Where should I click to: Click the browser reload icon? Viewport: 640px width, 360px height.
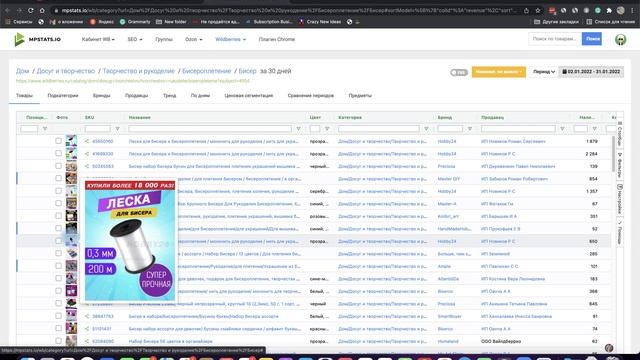pos(31,10)
